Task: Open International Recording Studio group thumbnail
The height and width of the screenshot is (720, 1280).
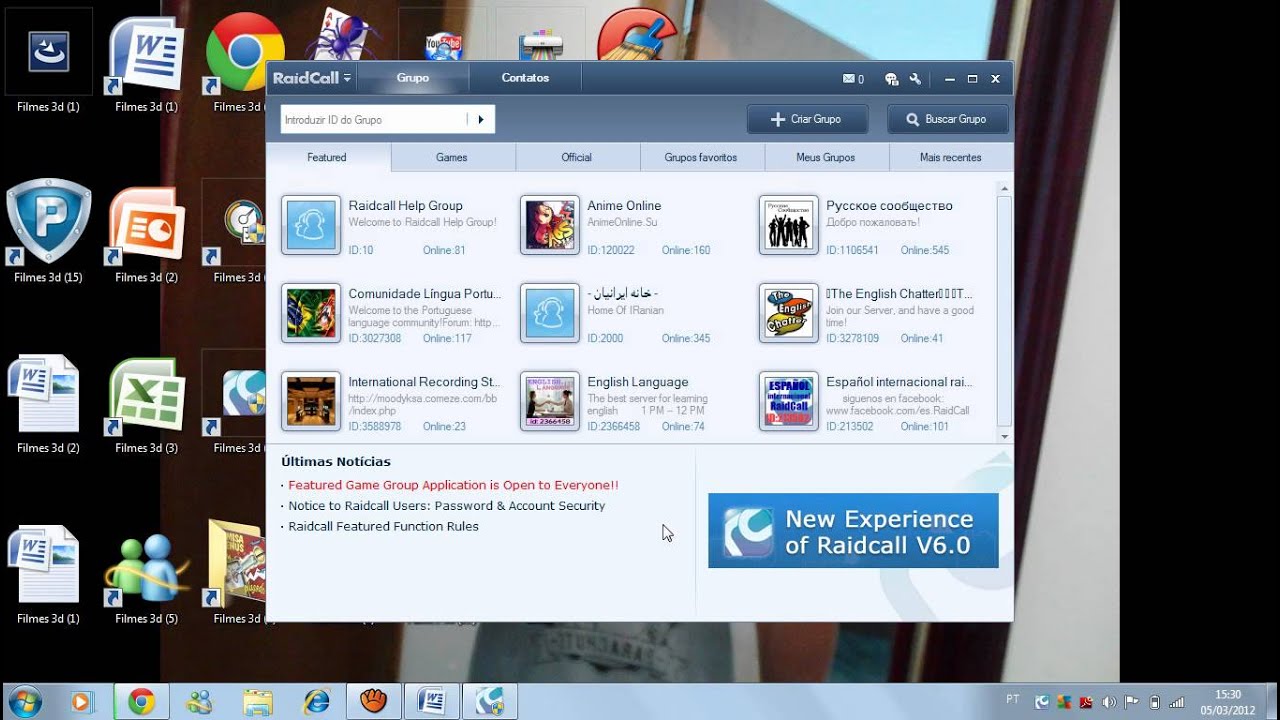Action: pyautogui.click(x=311, y=401)
